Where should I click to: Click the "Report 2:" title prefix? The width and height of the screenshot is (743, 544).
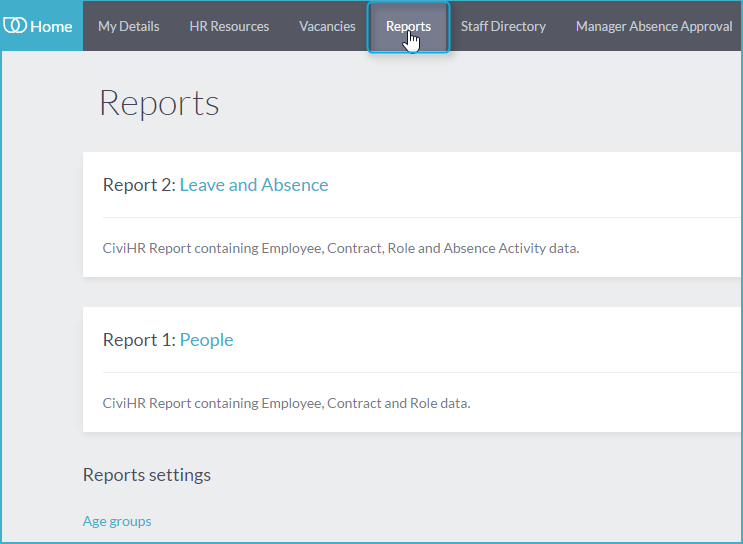(139, 185)
